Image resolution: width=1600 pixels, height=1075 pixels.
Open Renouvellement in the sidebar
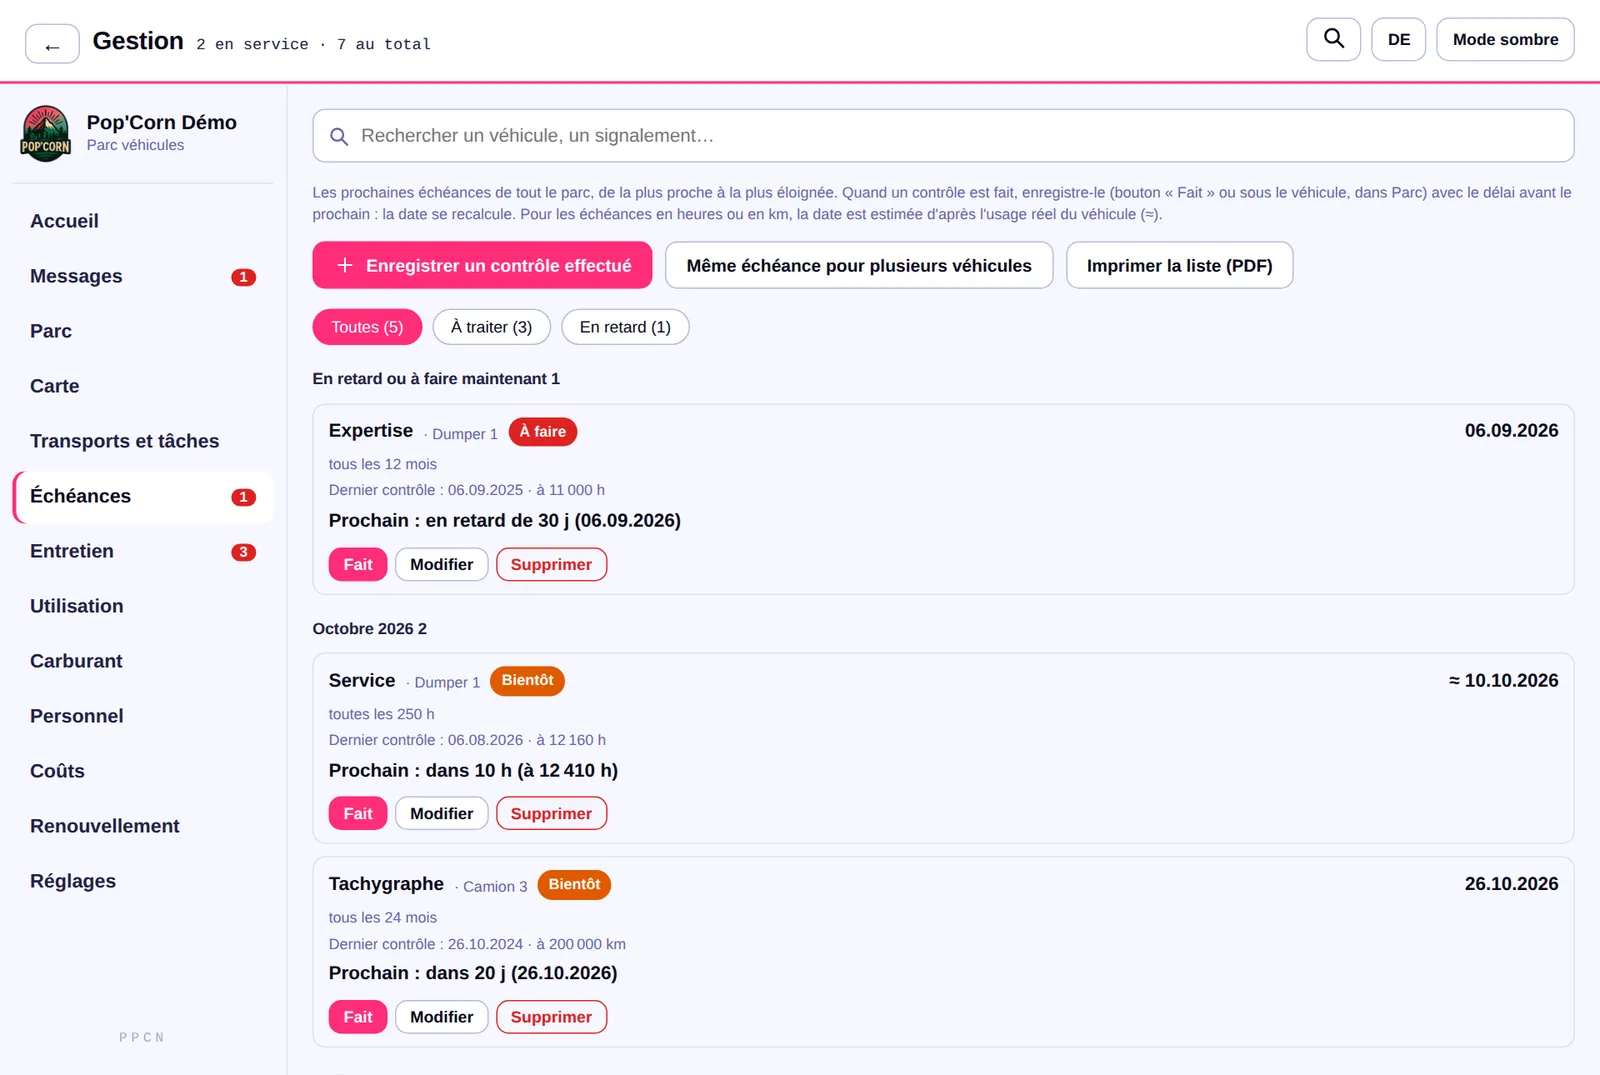[x=143, y=826]
